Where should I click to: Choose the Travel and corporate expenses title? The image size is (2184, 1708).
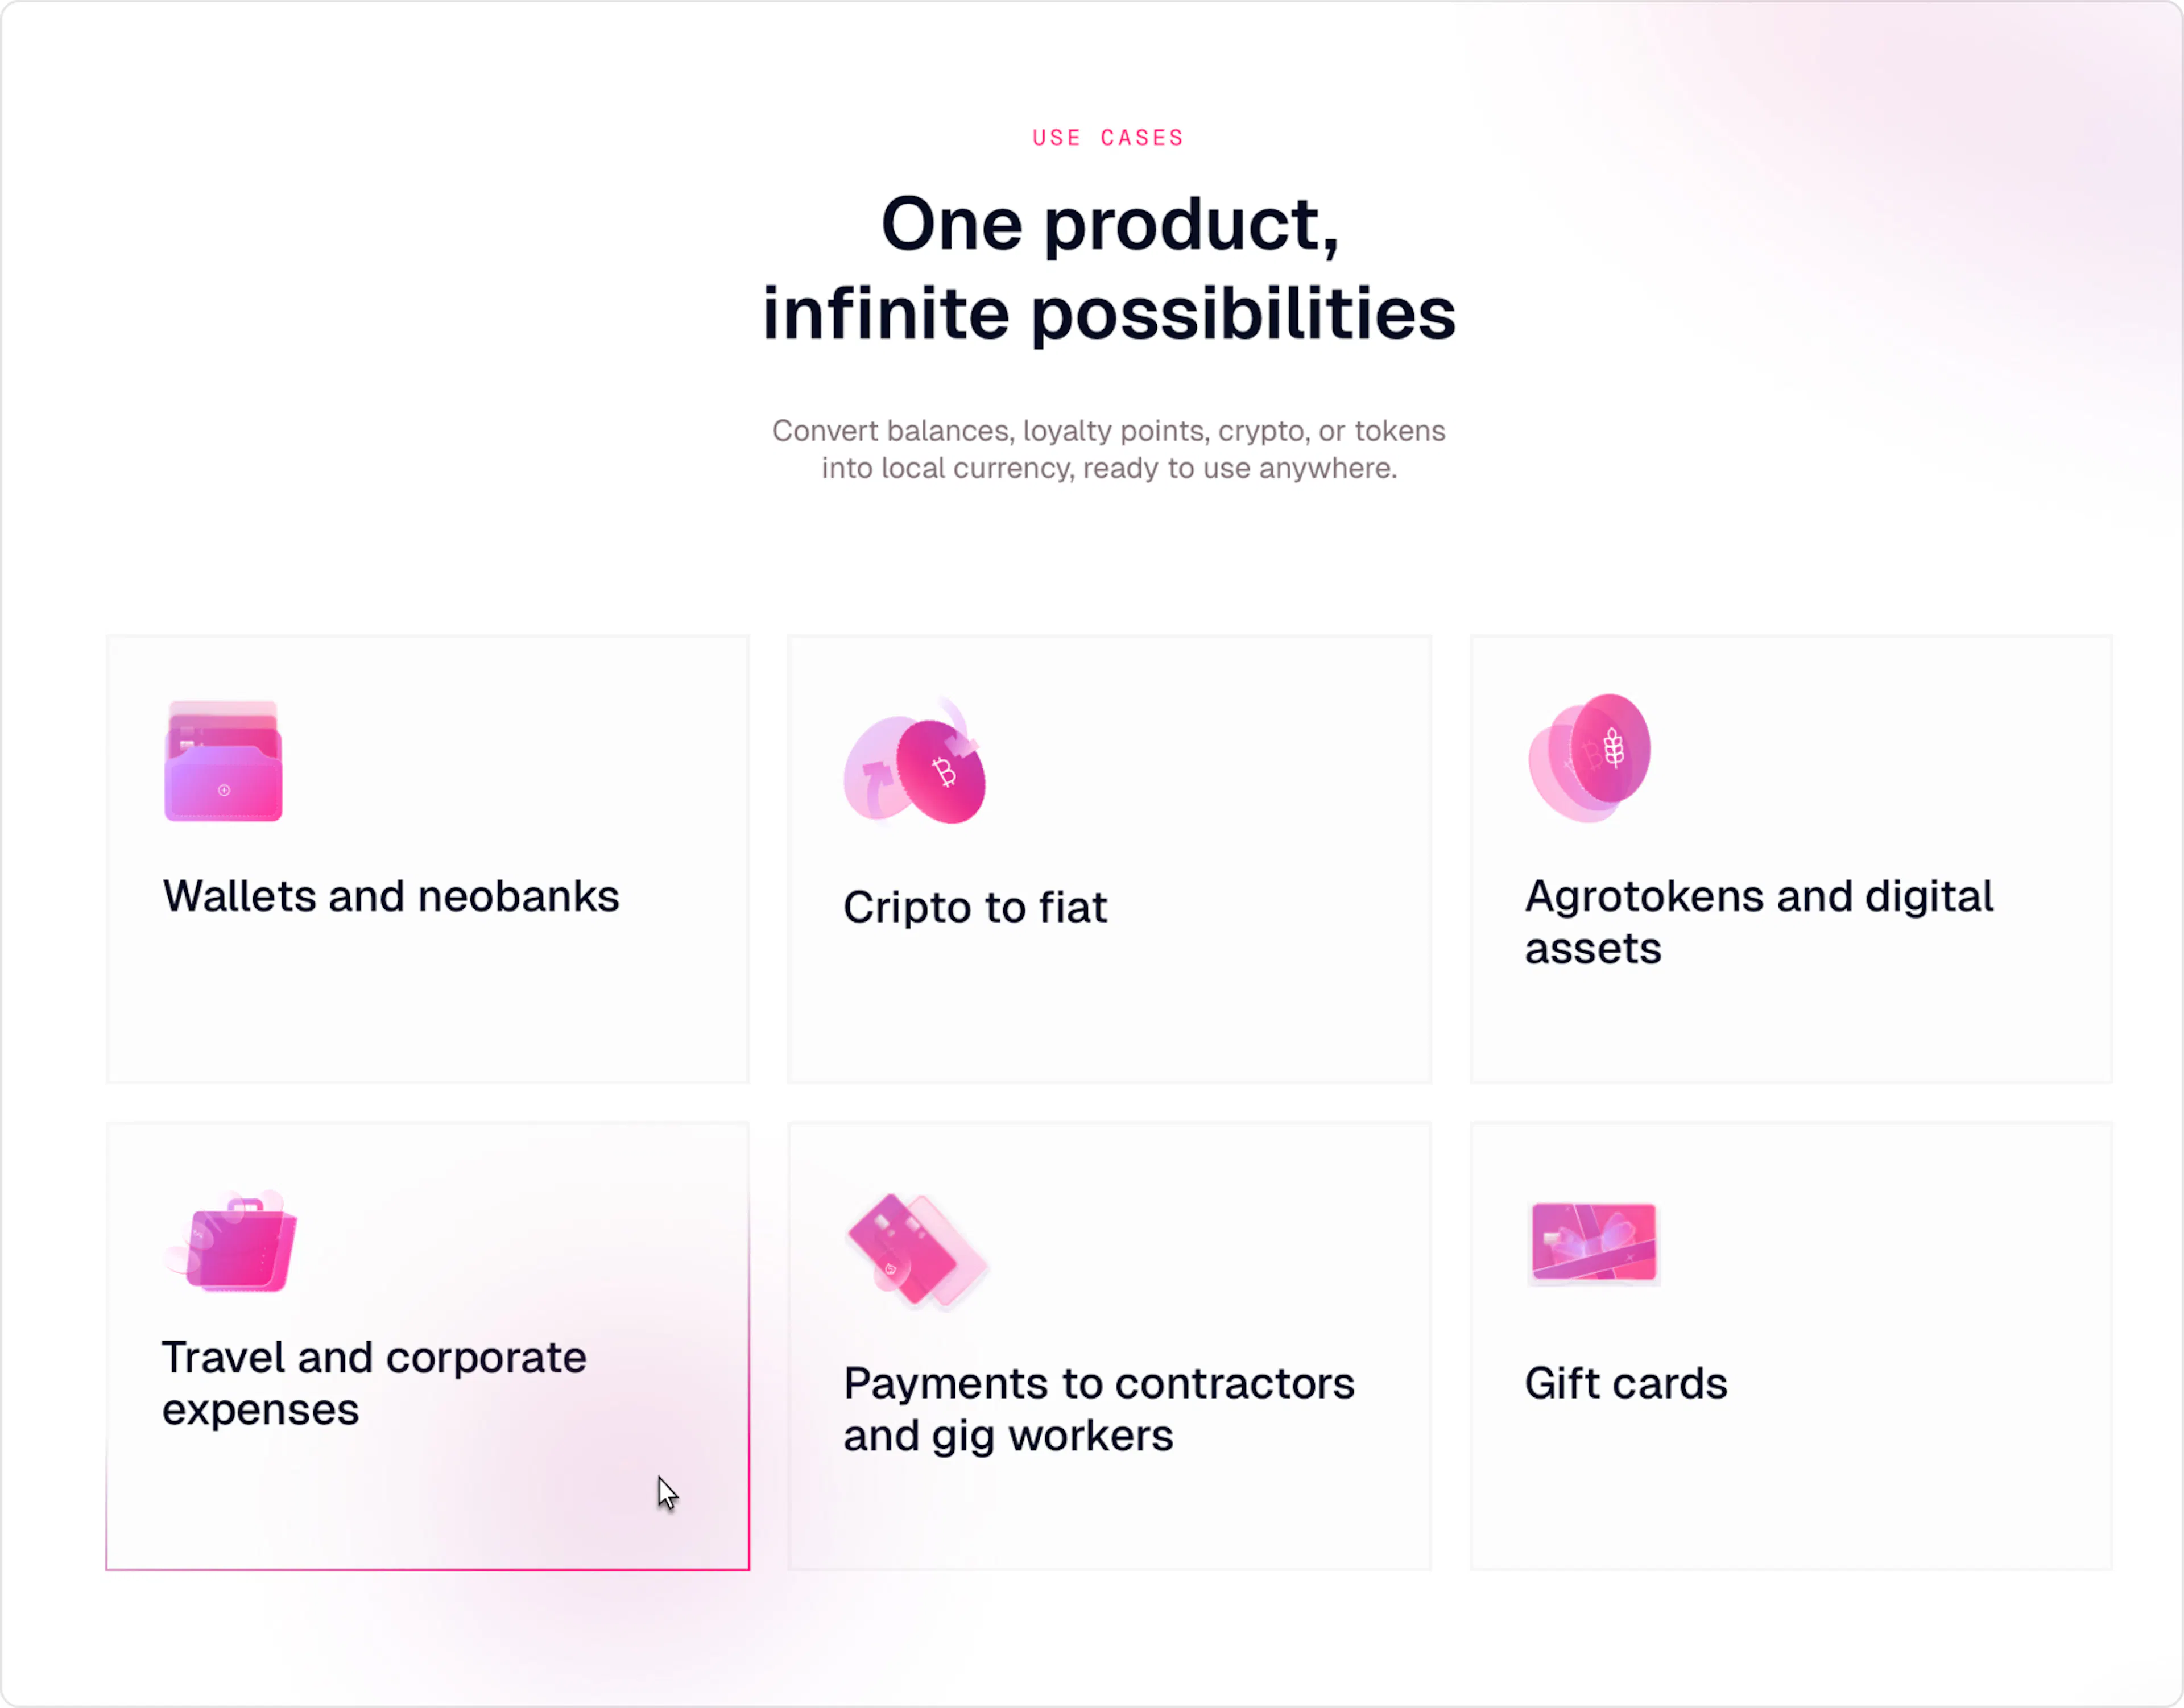pyautogui.click(x=374, y=1383)
